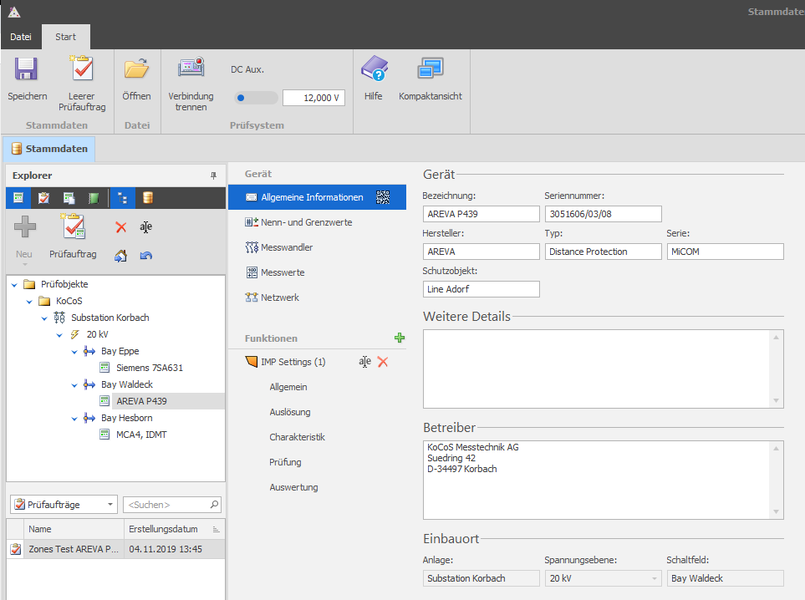Image resolution: width=805 pixels, height=600 pixels.
Task: Open Allgemein under IMP Settings
Action: (x=289, y=387)
